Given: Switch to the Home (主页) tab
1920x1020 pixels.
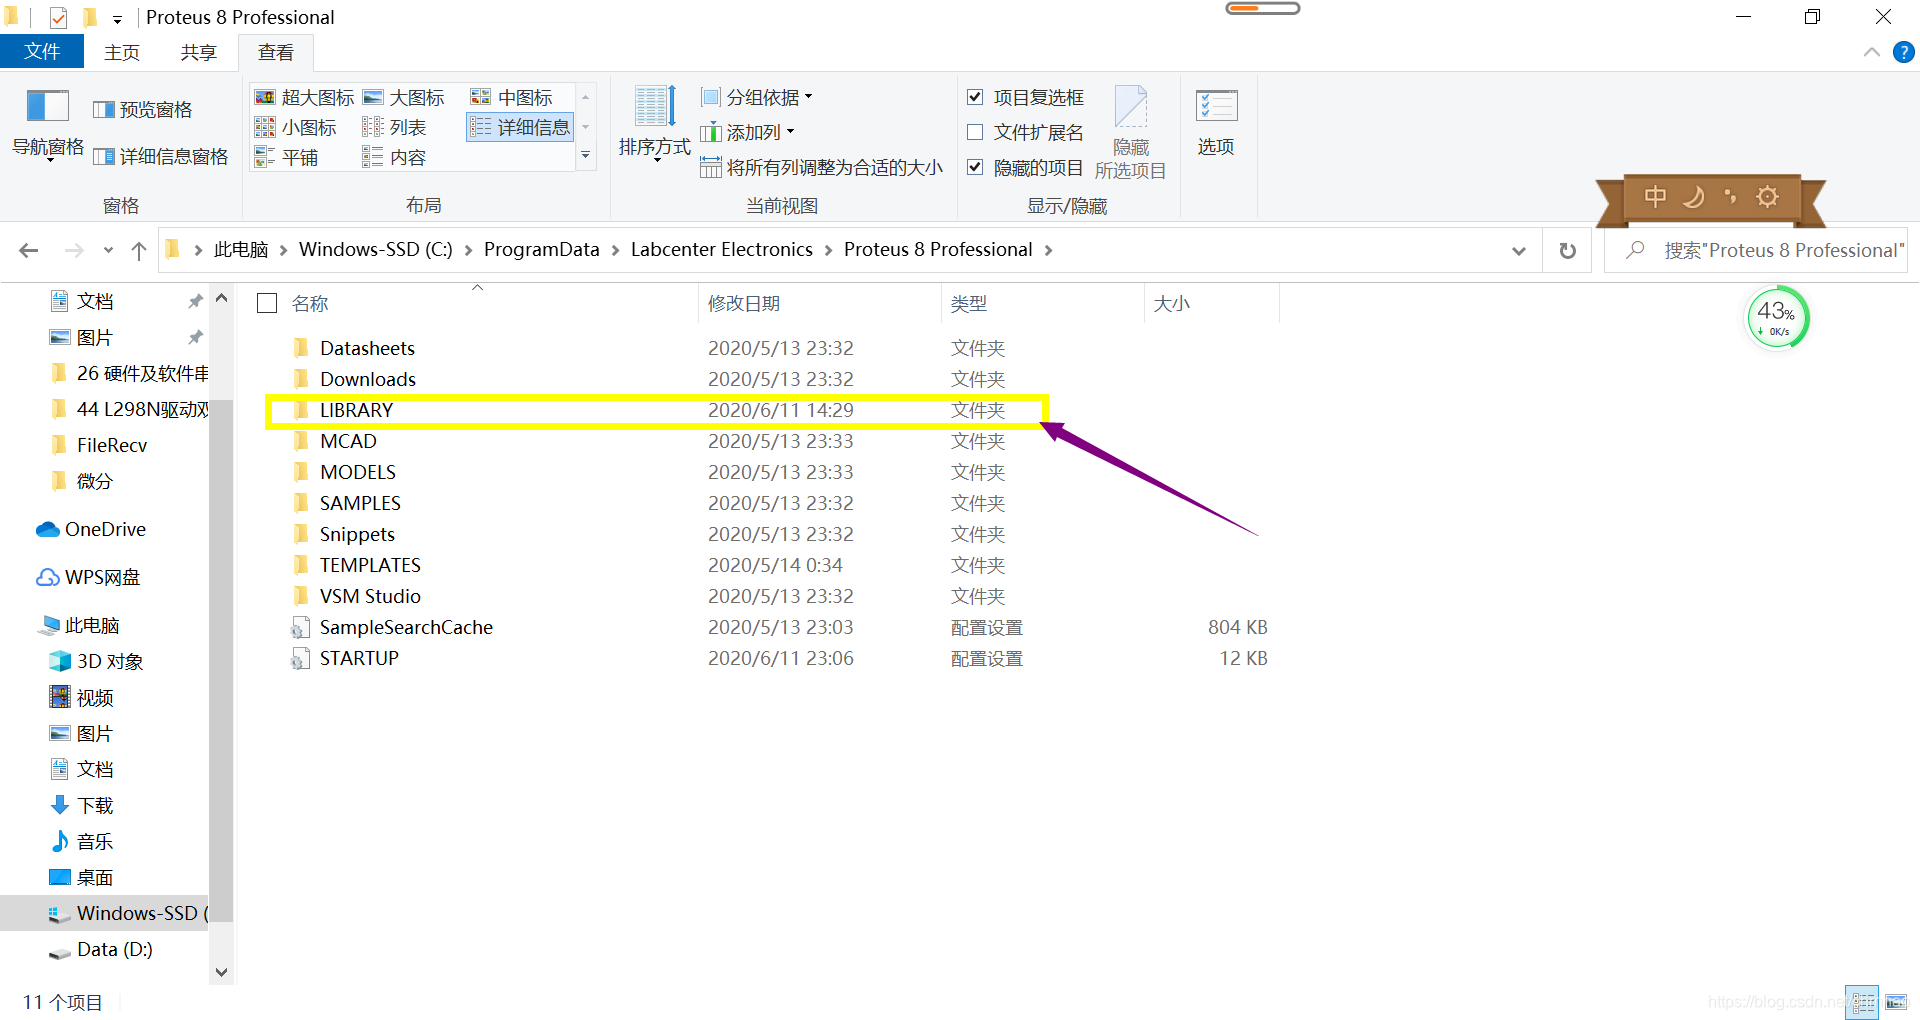Looking at the screenshot, I should tap(122, 53).
